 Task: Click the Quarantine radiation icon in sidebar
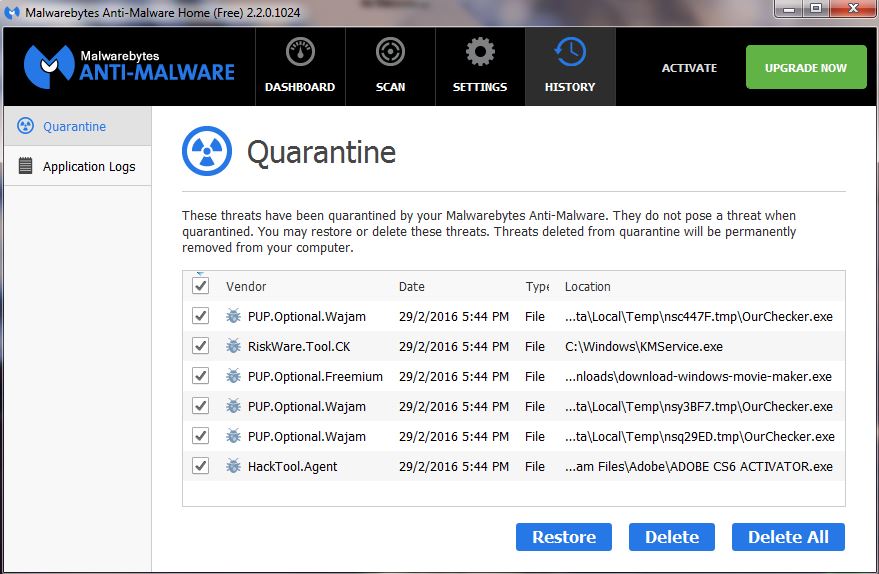(x=25, y=126)
